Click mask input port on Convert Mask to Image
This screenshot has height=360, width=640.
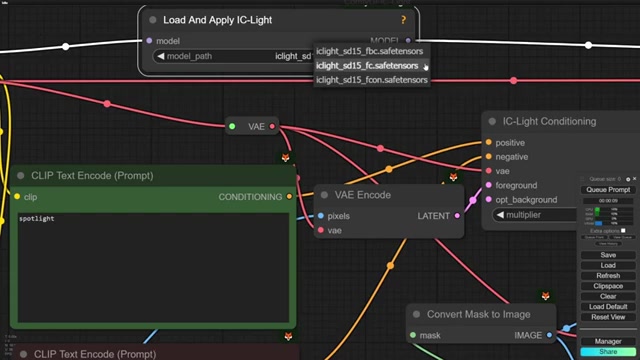coord(413,335)
